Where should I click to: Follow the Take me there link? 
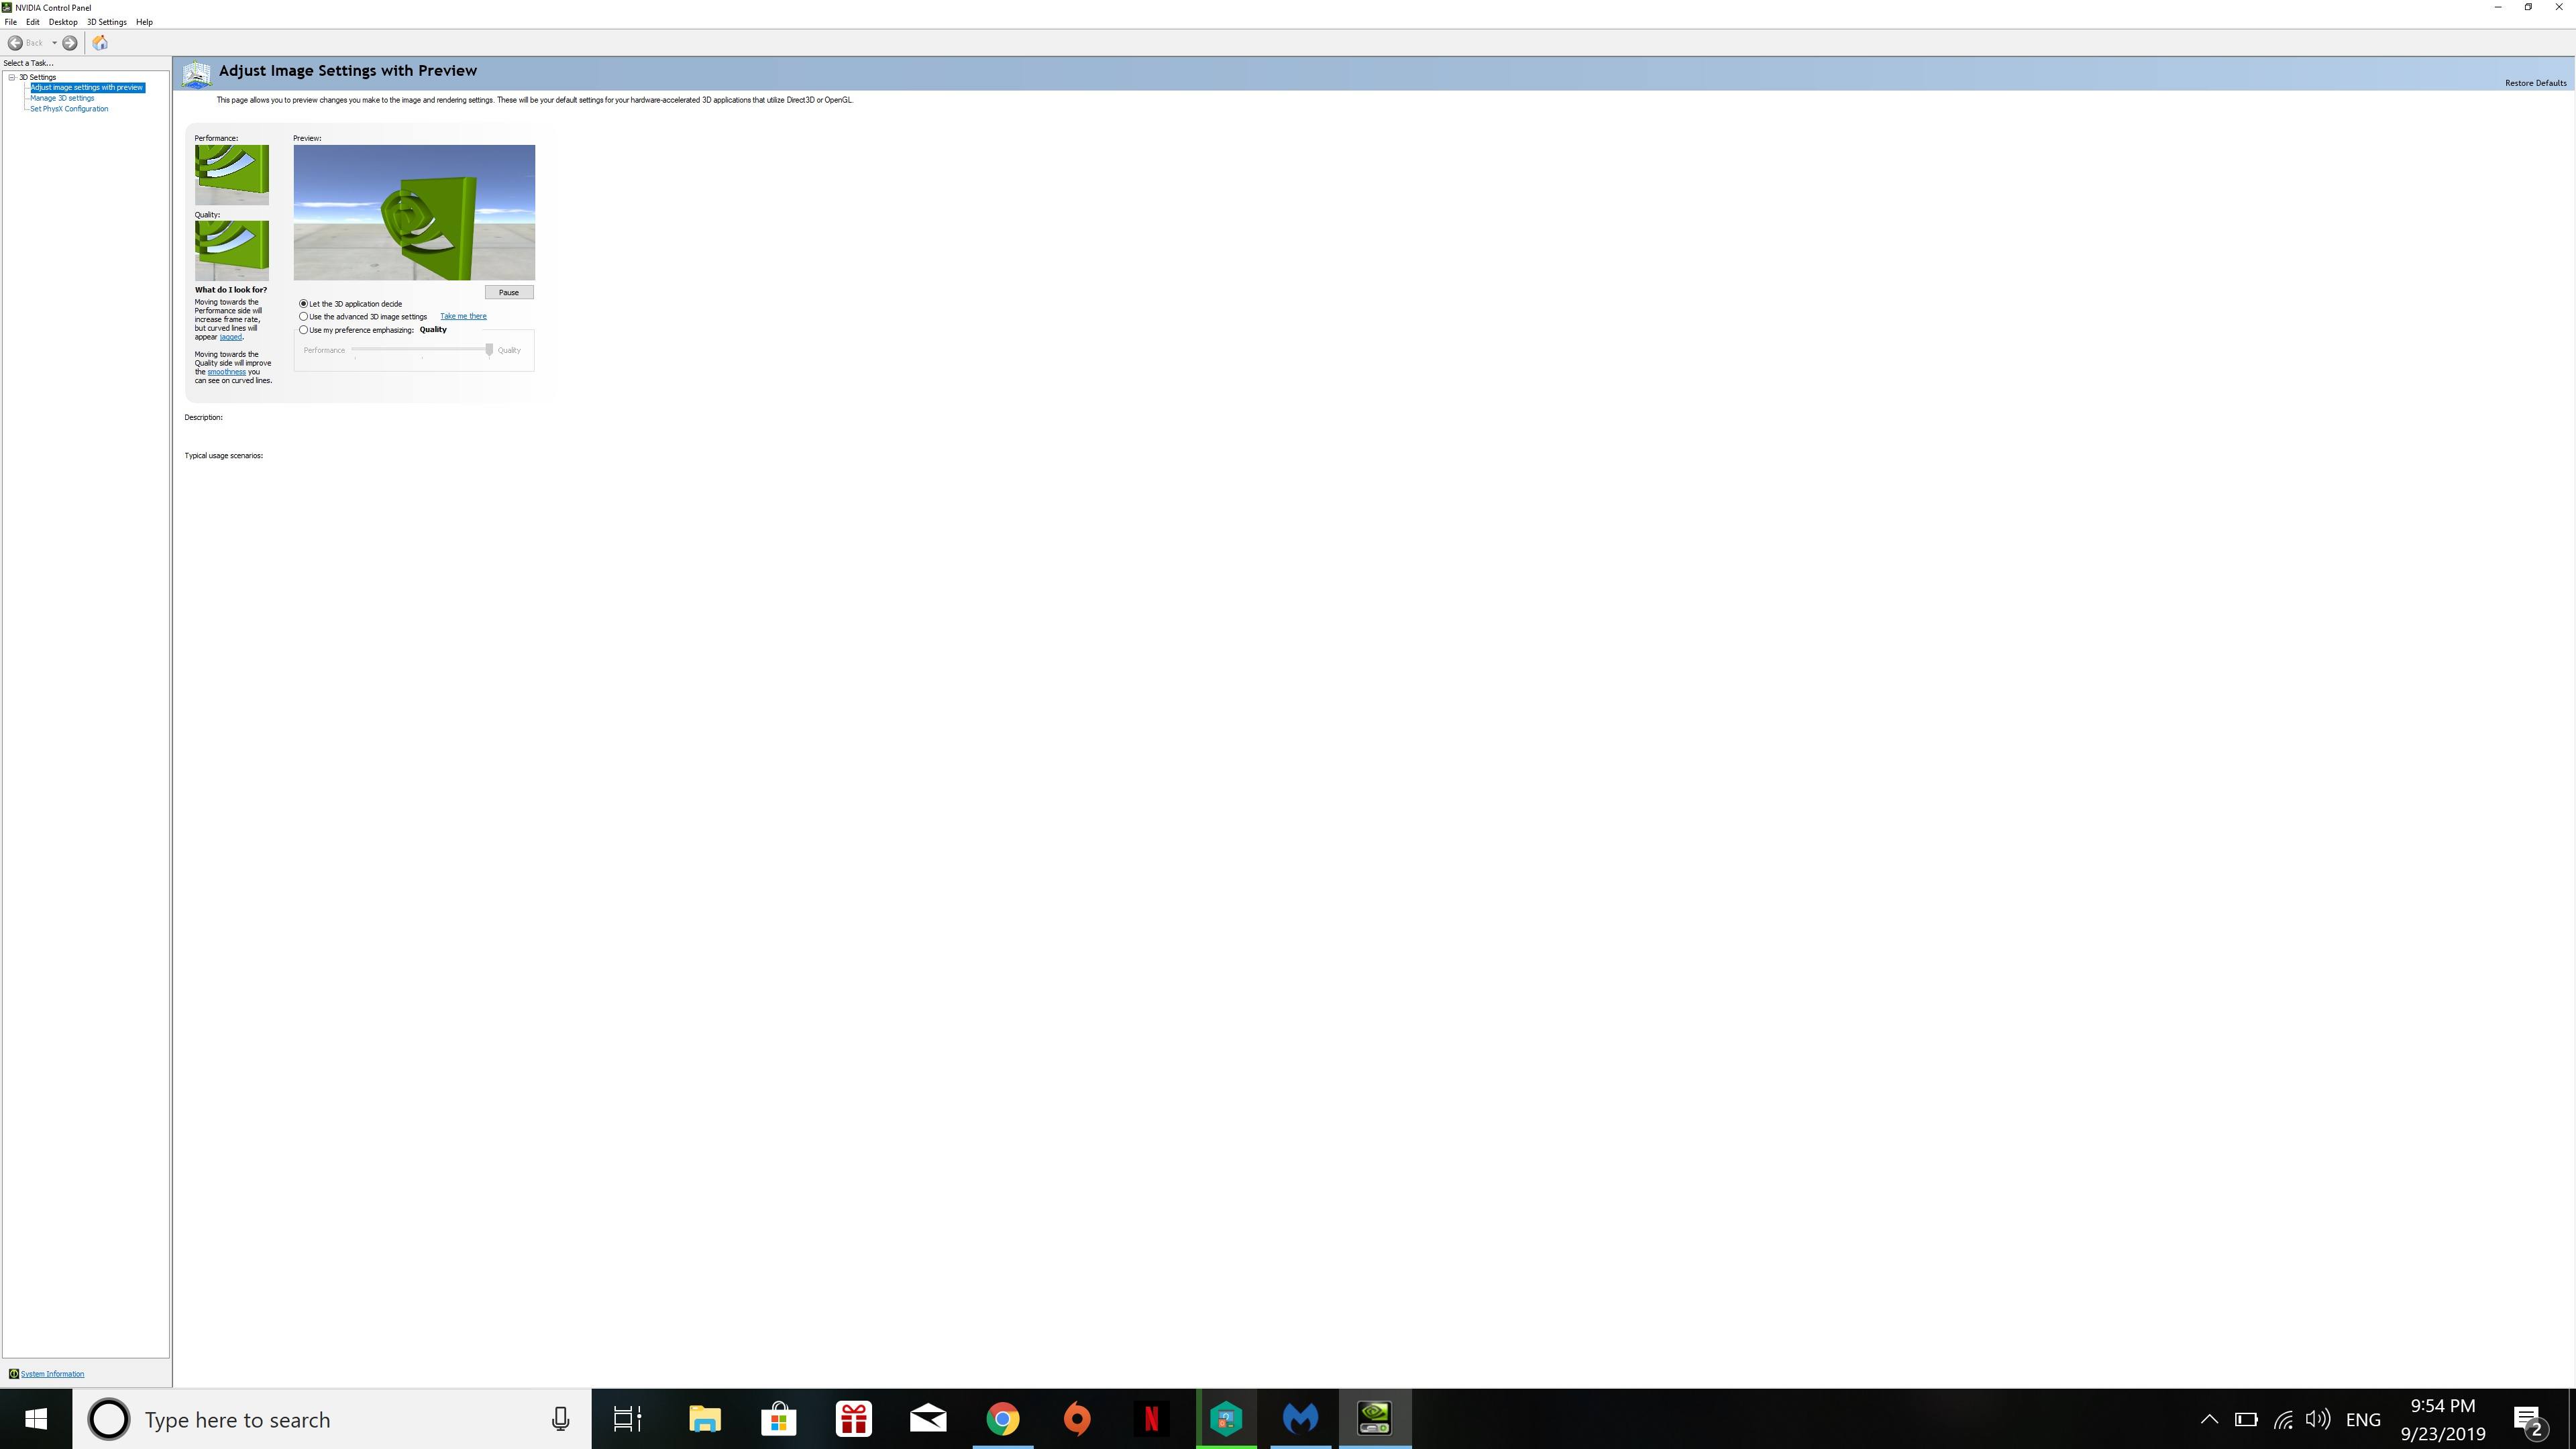coord(463,316)
